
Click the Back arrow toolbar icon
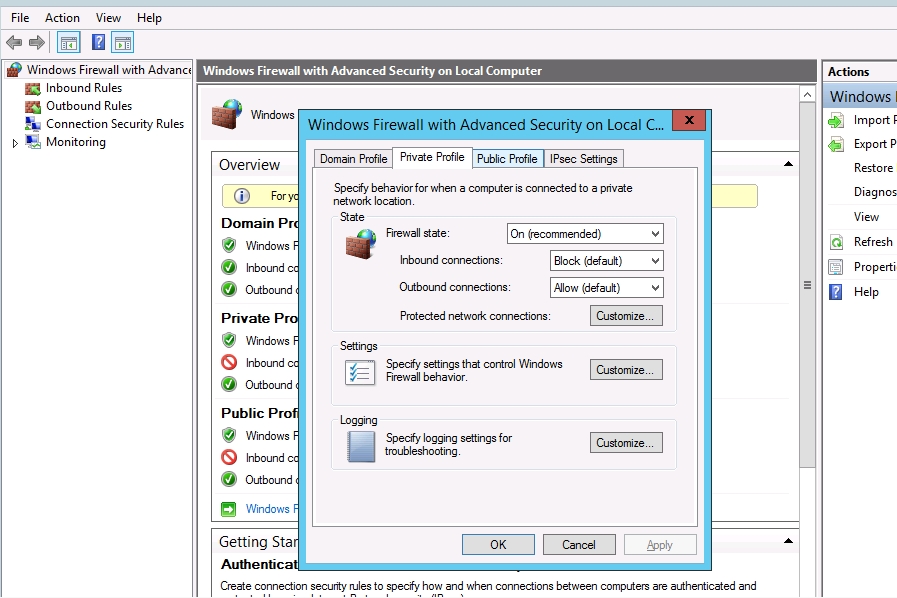pos(14,42)
